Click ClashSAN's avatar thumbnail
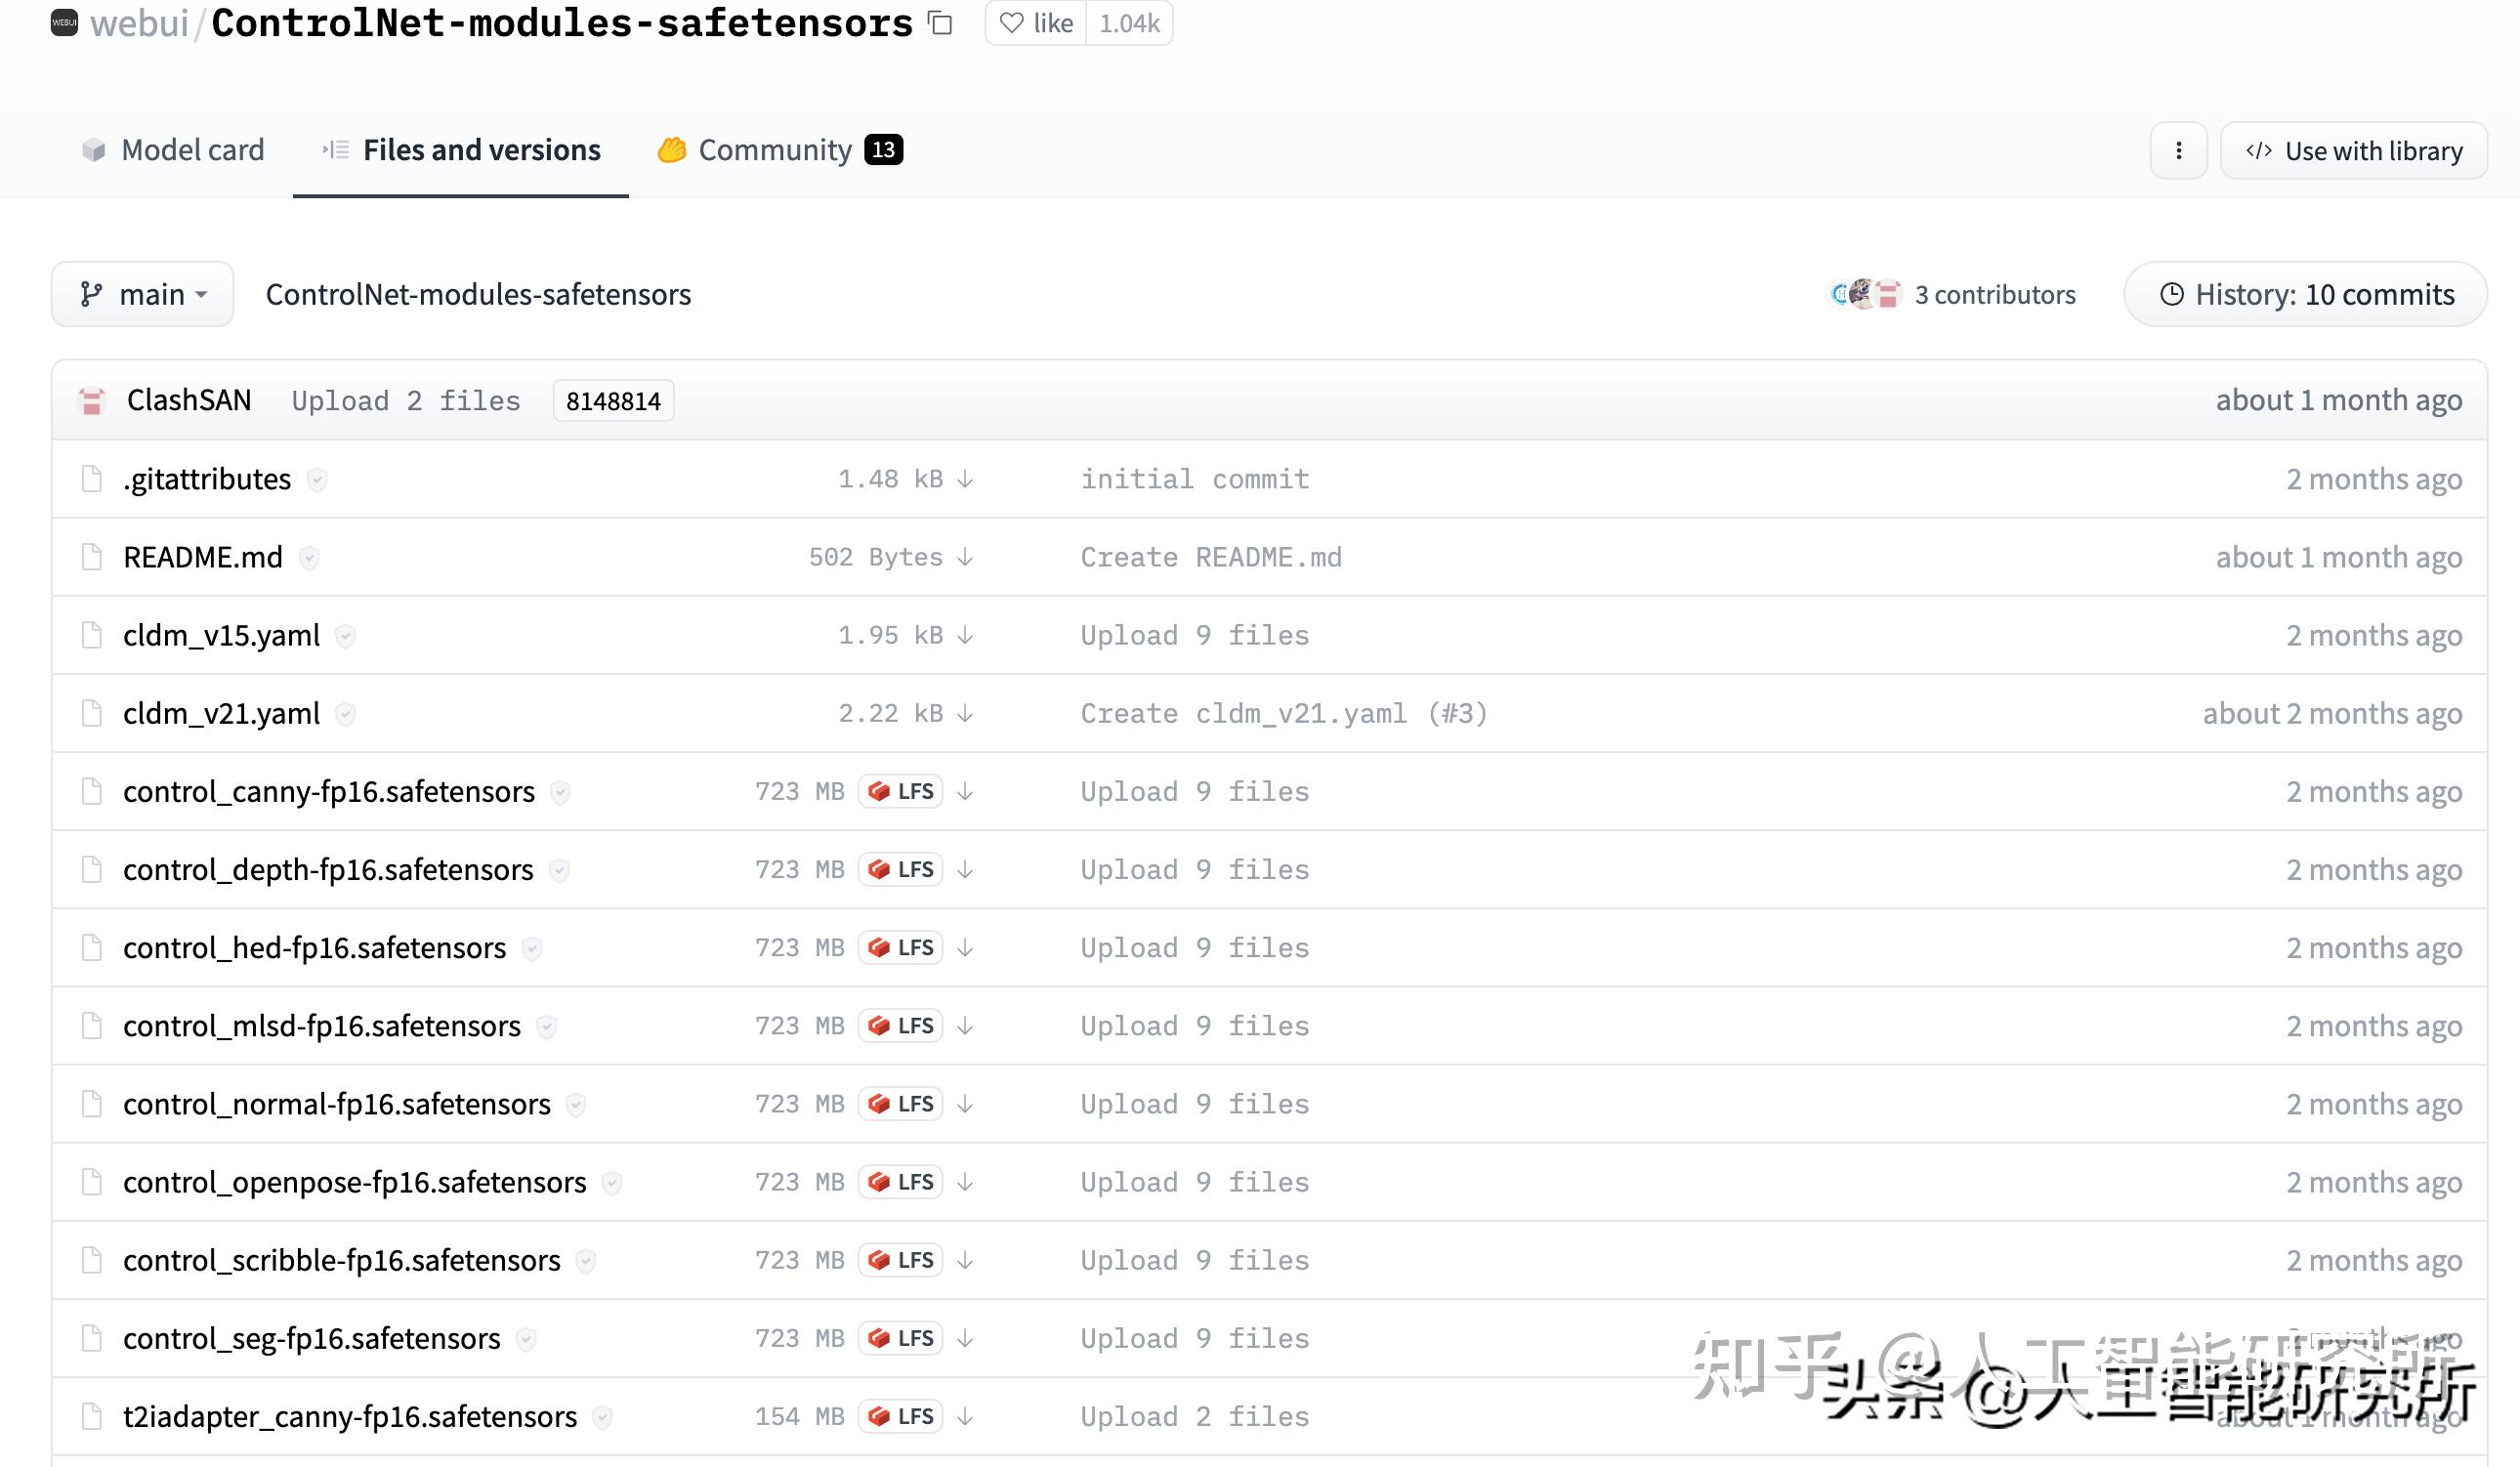2520x1467 pixels. coord(91,400)
